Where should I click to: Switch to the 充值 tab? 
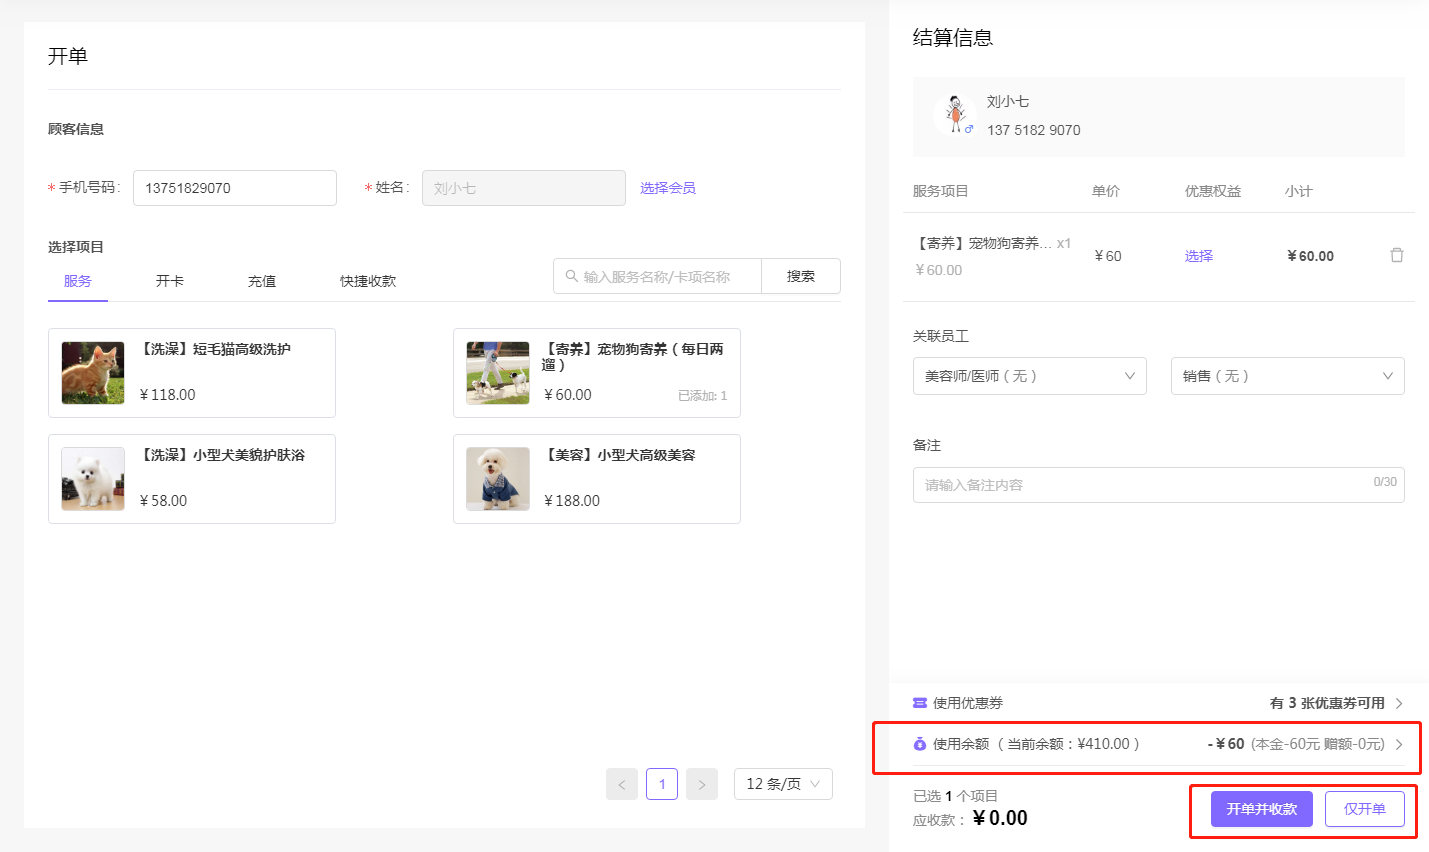coord(262,281)
